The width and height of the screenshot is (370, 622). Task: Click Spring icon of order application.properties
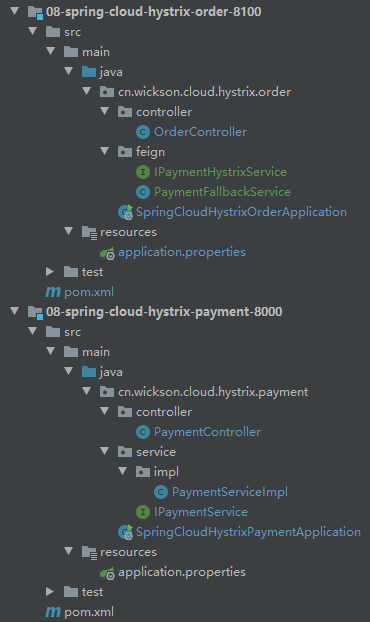click(107, 253)
